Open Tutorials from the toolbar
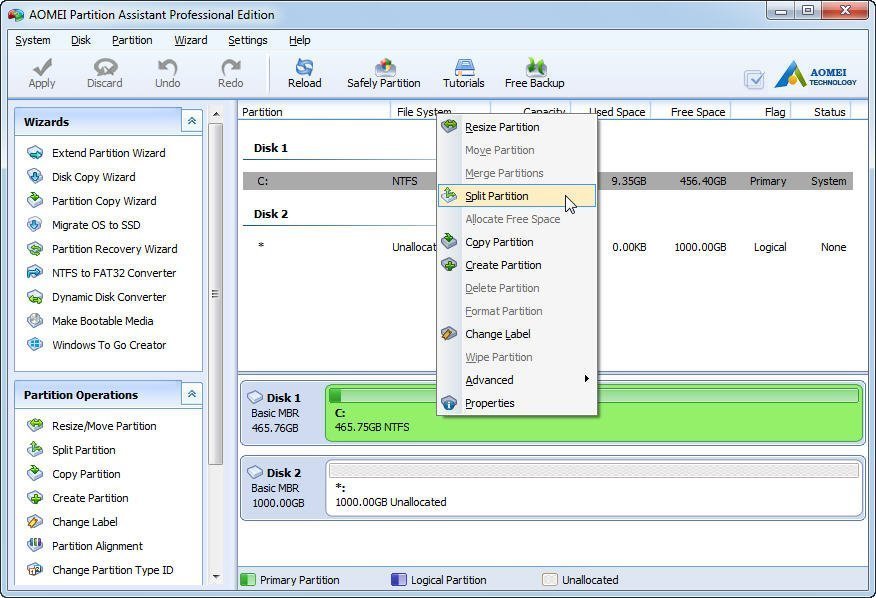 [x=464, y=74]
